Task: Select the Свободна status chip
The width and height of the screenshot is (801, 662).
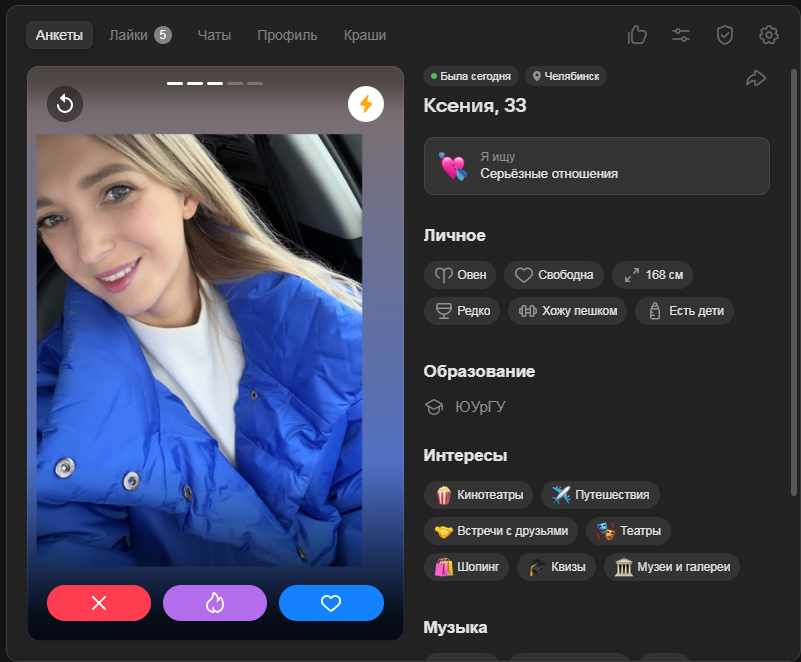Action: pos(554,275)
